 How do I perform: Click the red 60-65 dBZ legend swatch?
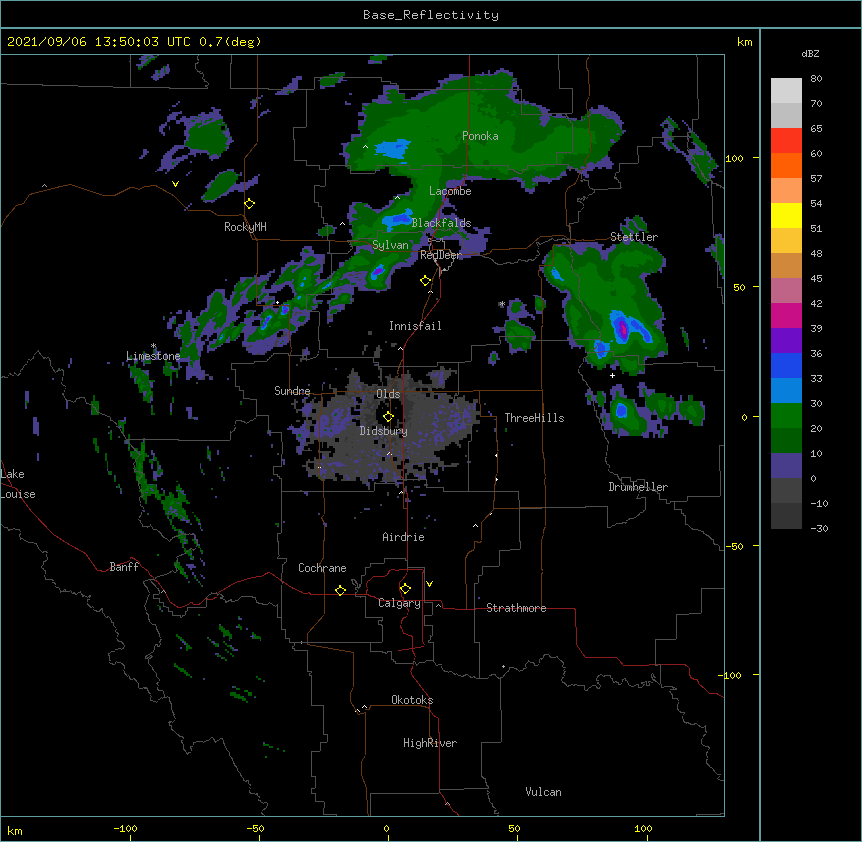point(786,141)
